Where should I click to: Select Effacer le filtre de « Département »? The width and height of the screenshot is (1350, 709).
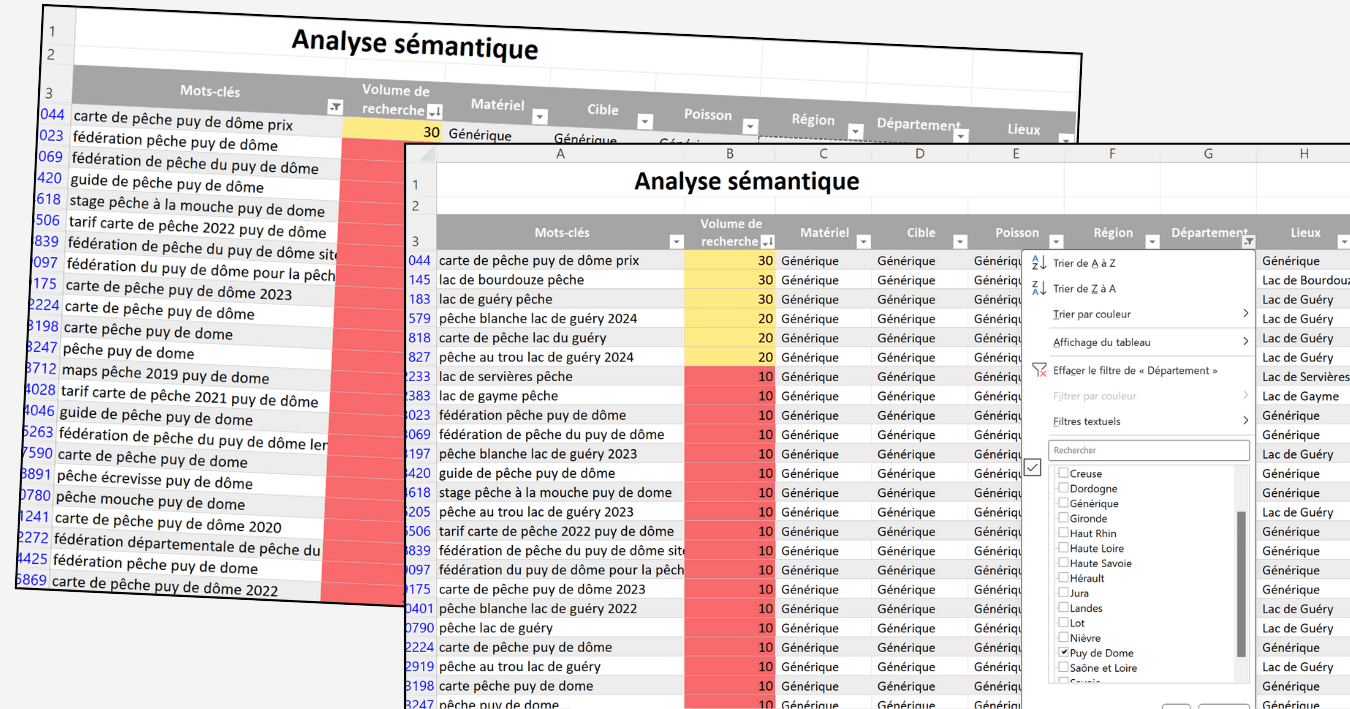pos(1135,370)
